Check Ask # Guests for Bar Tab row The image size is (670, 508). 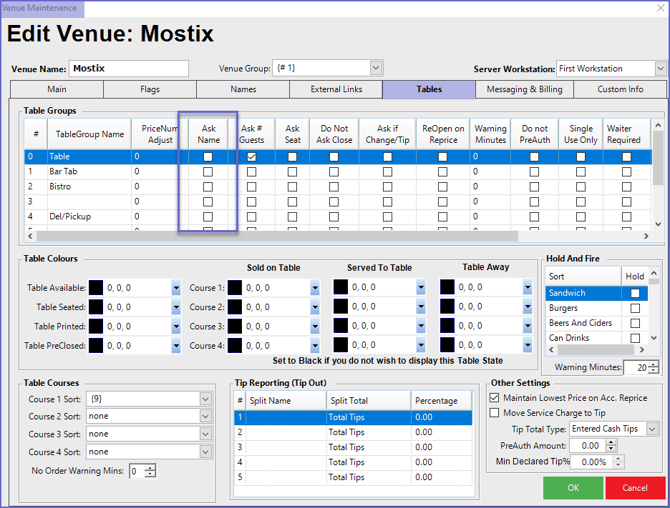click(251, 172)
